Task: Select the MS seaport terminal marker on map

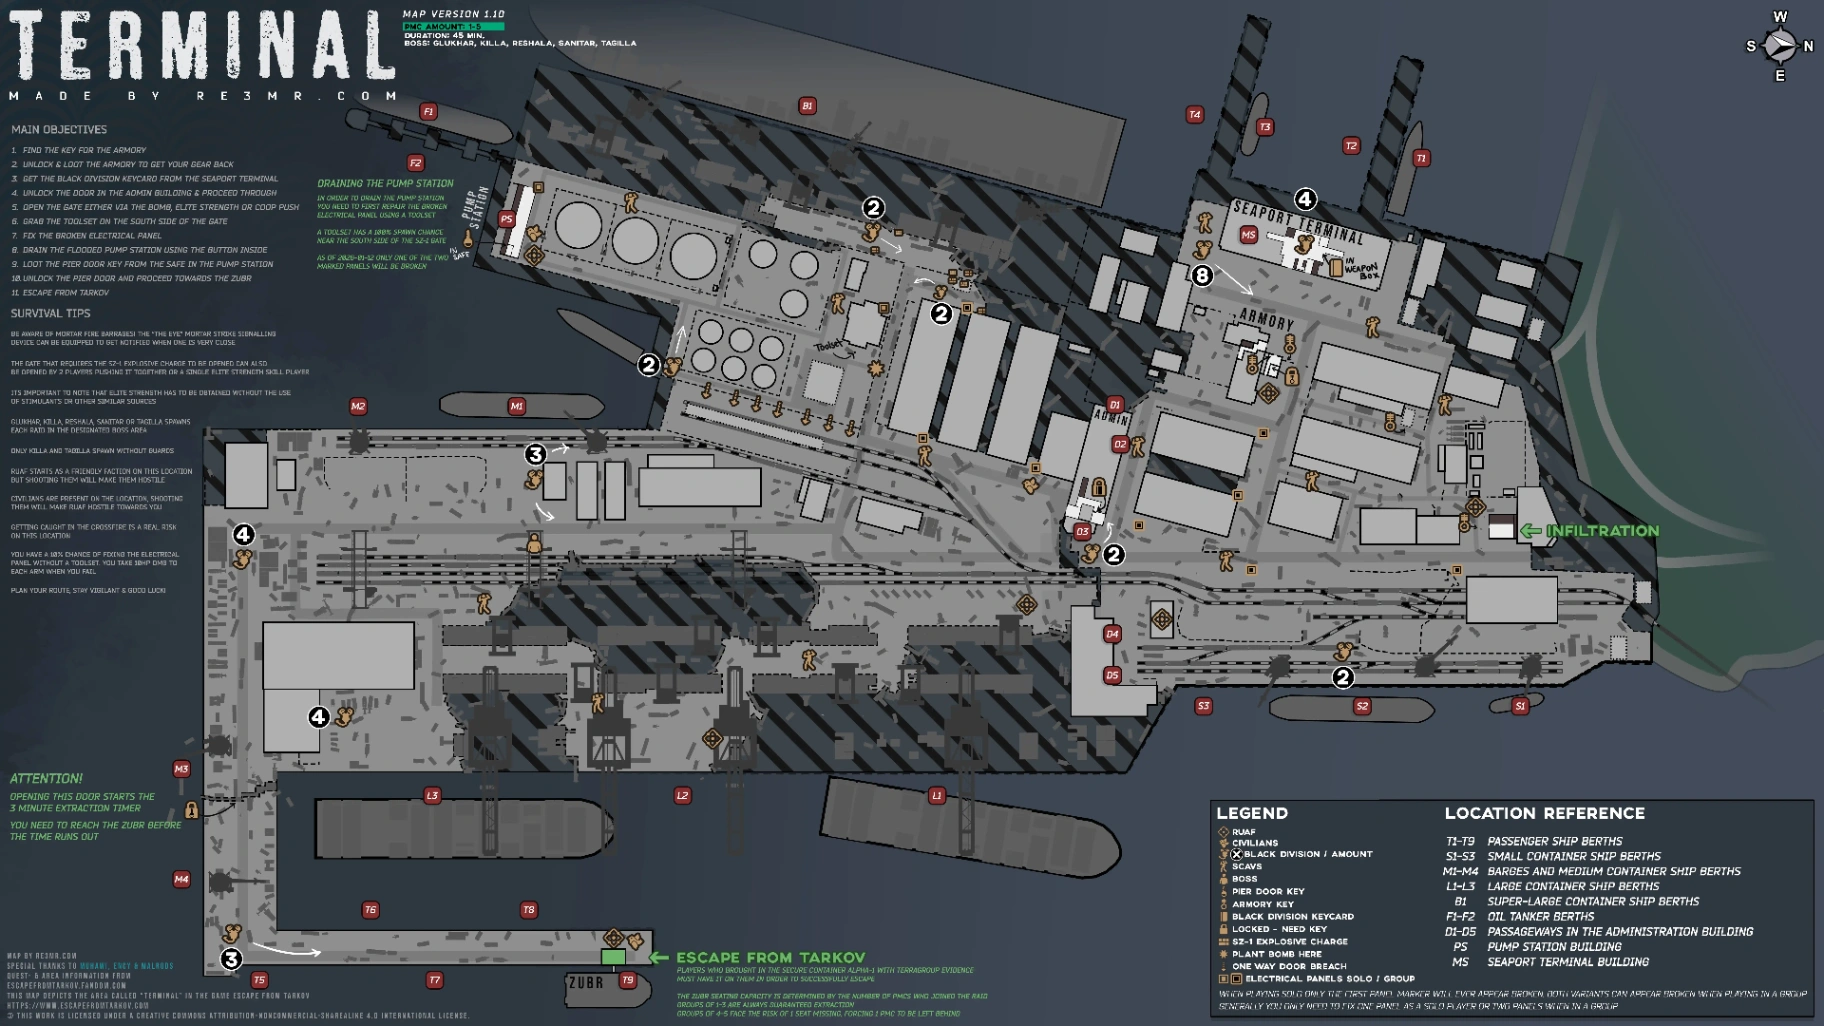Action: click(x=1248, y=235)
